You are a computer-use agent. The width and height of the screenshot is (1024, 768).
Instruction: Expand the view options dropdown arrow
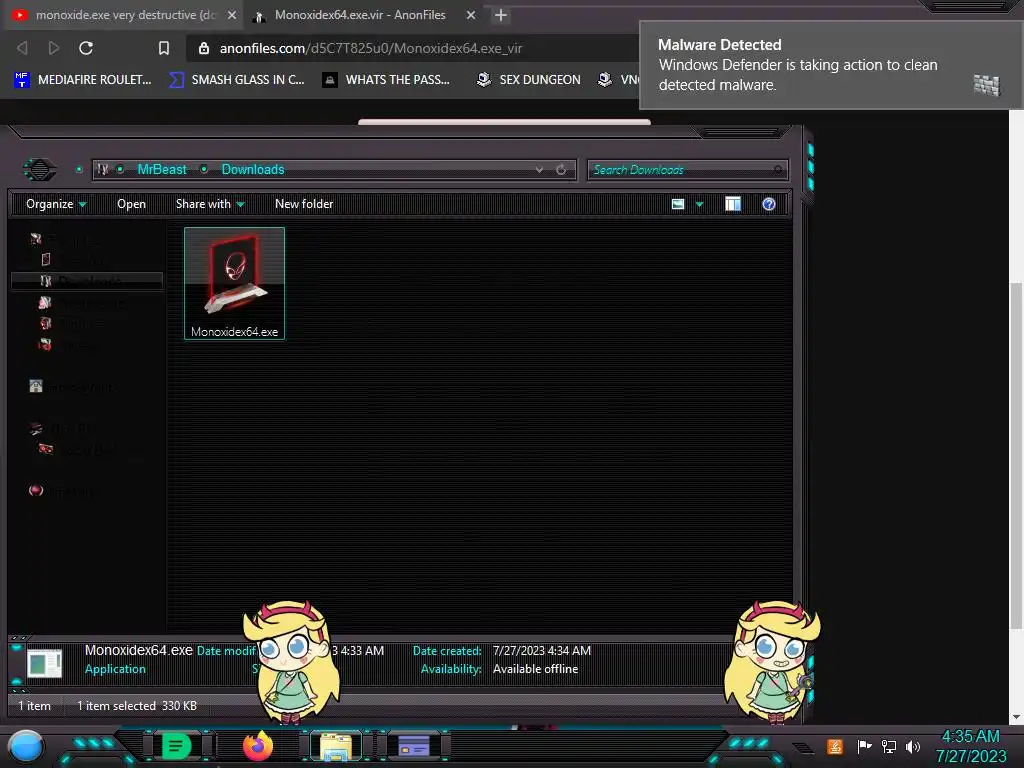coord(699,204)
